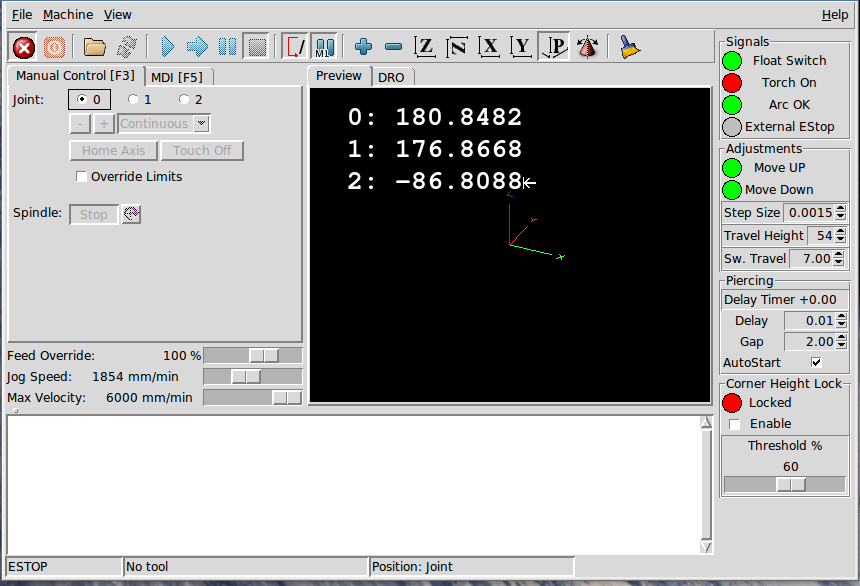Viewport: 860px width, 586px height.
Task: Select joint 2 radio button
Action: [x=184, y=99]
